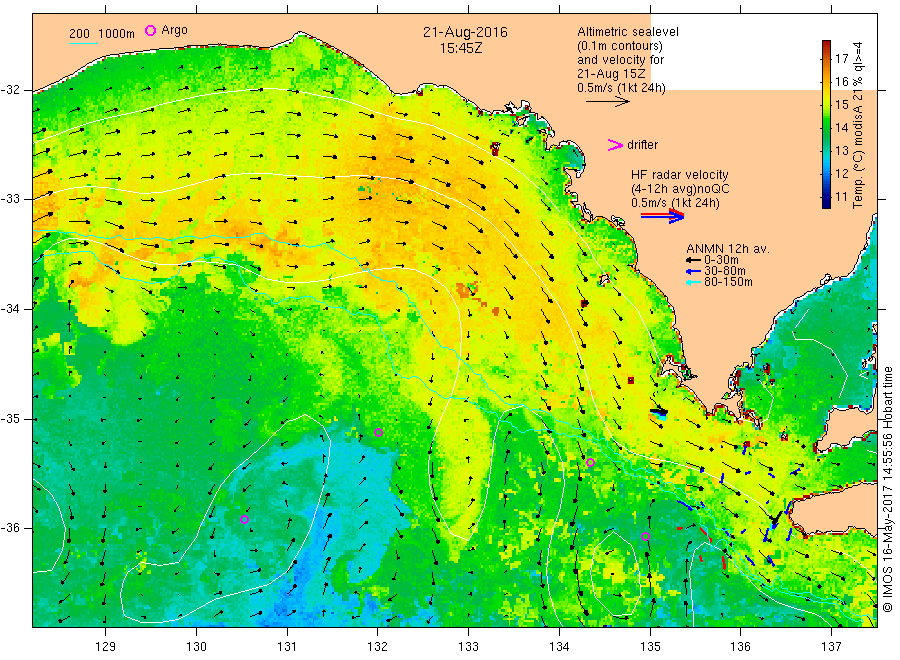This screenshot has width=900, height=660.
Task: Click the 'Altimetric sealevel' legend text
Action: (628, 32)
